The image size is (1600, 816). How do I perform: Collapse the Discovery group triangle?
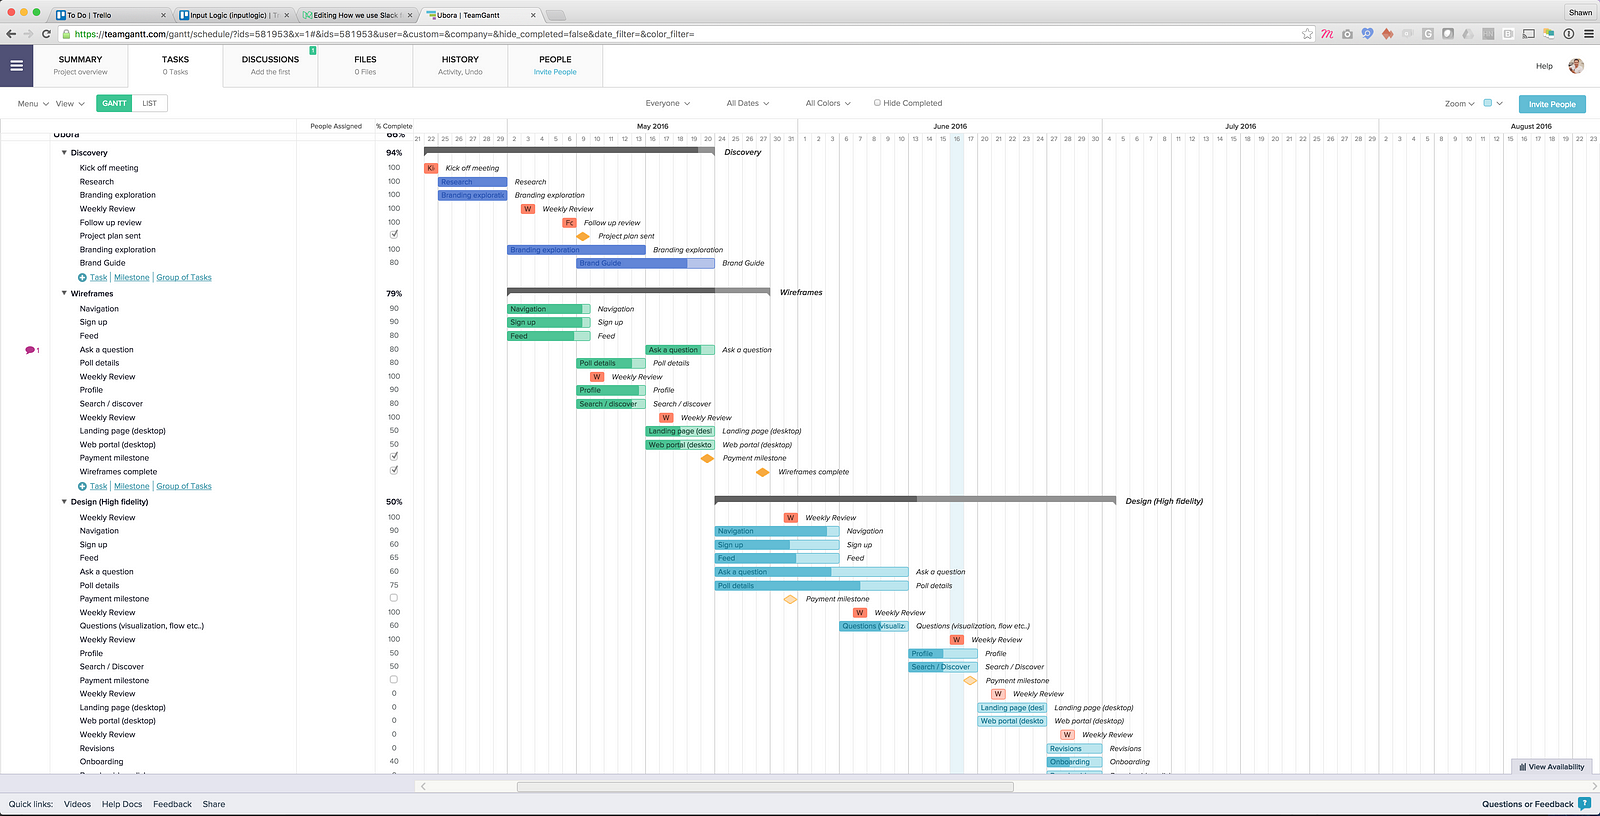[x=64, y=153]
